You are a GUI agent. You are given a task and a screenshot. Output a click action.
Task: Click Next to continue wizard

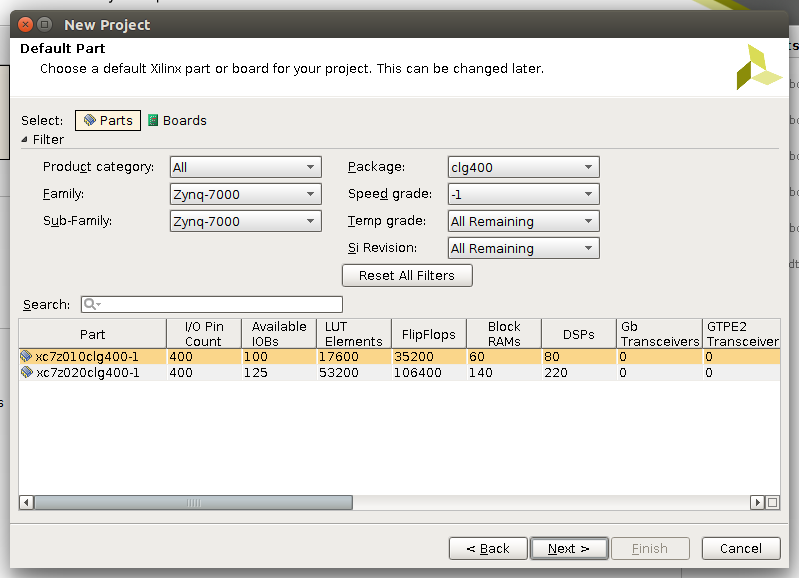(569, 548)
